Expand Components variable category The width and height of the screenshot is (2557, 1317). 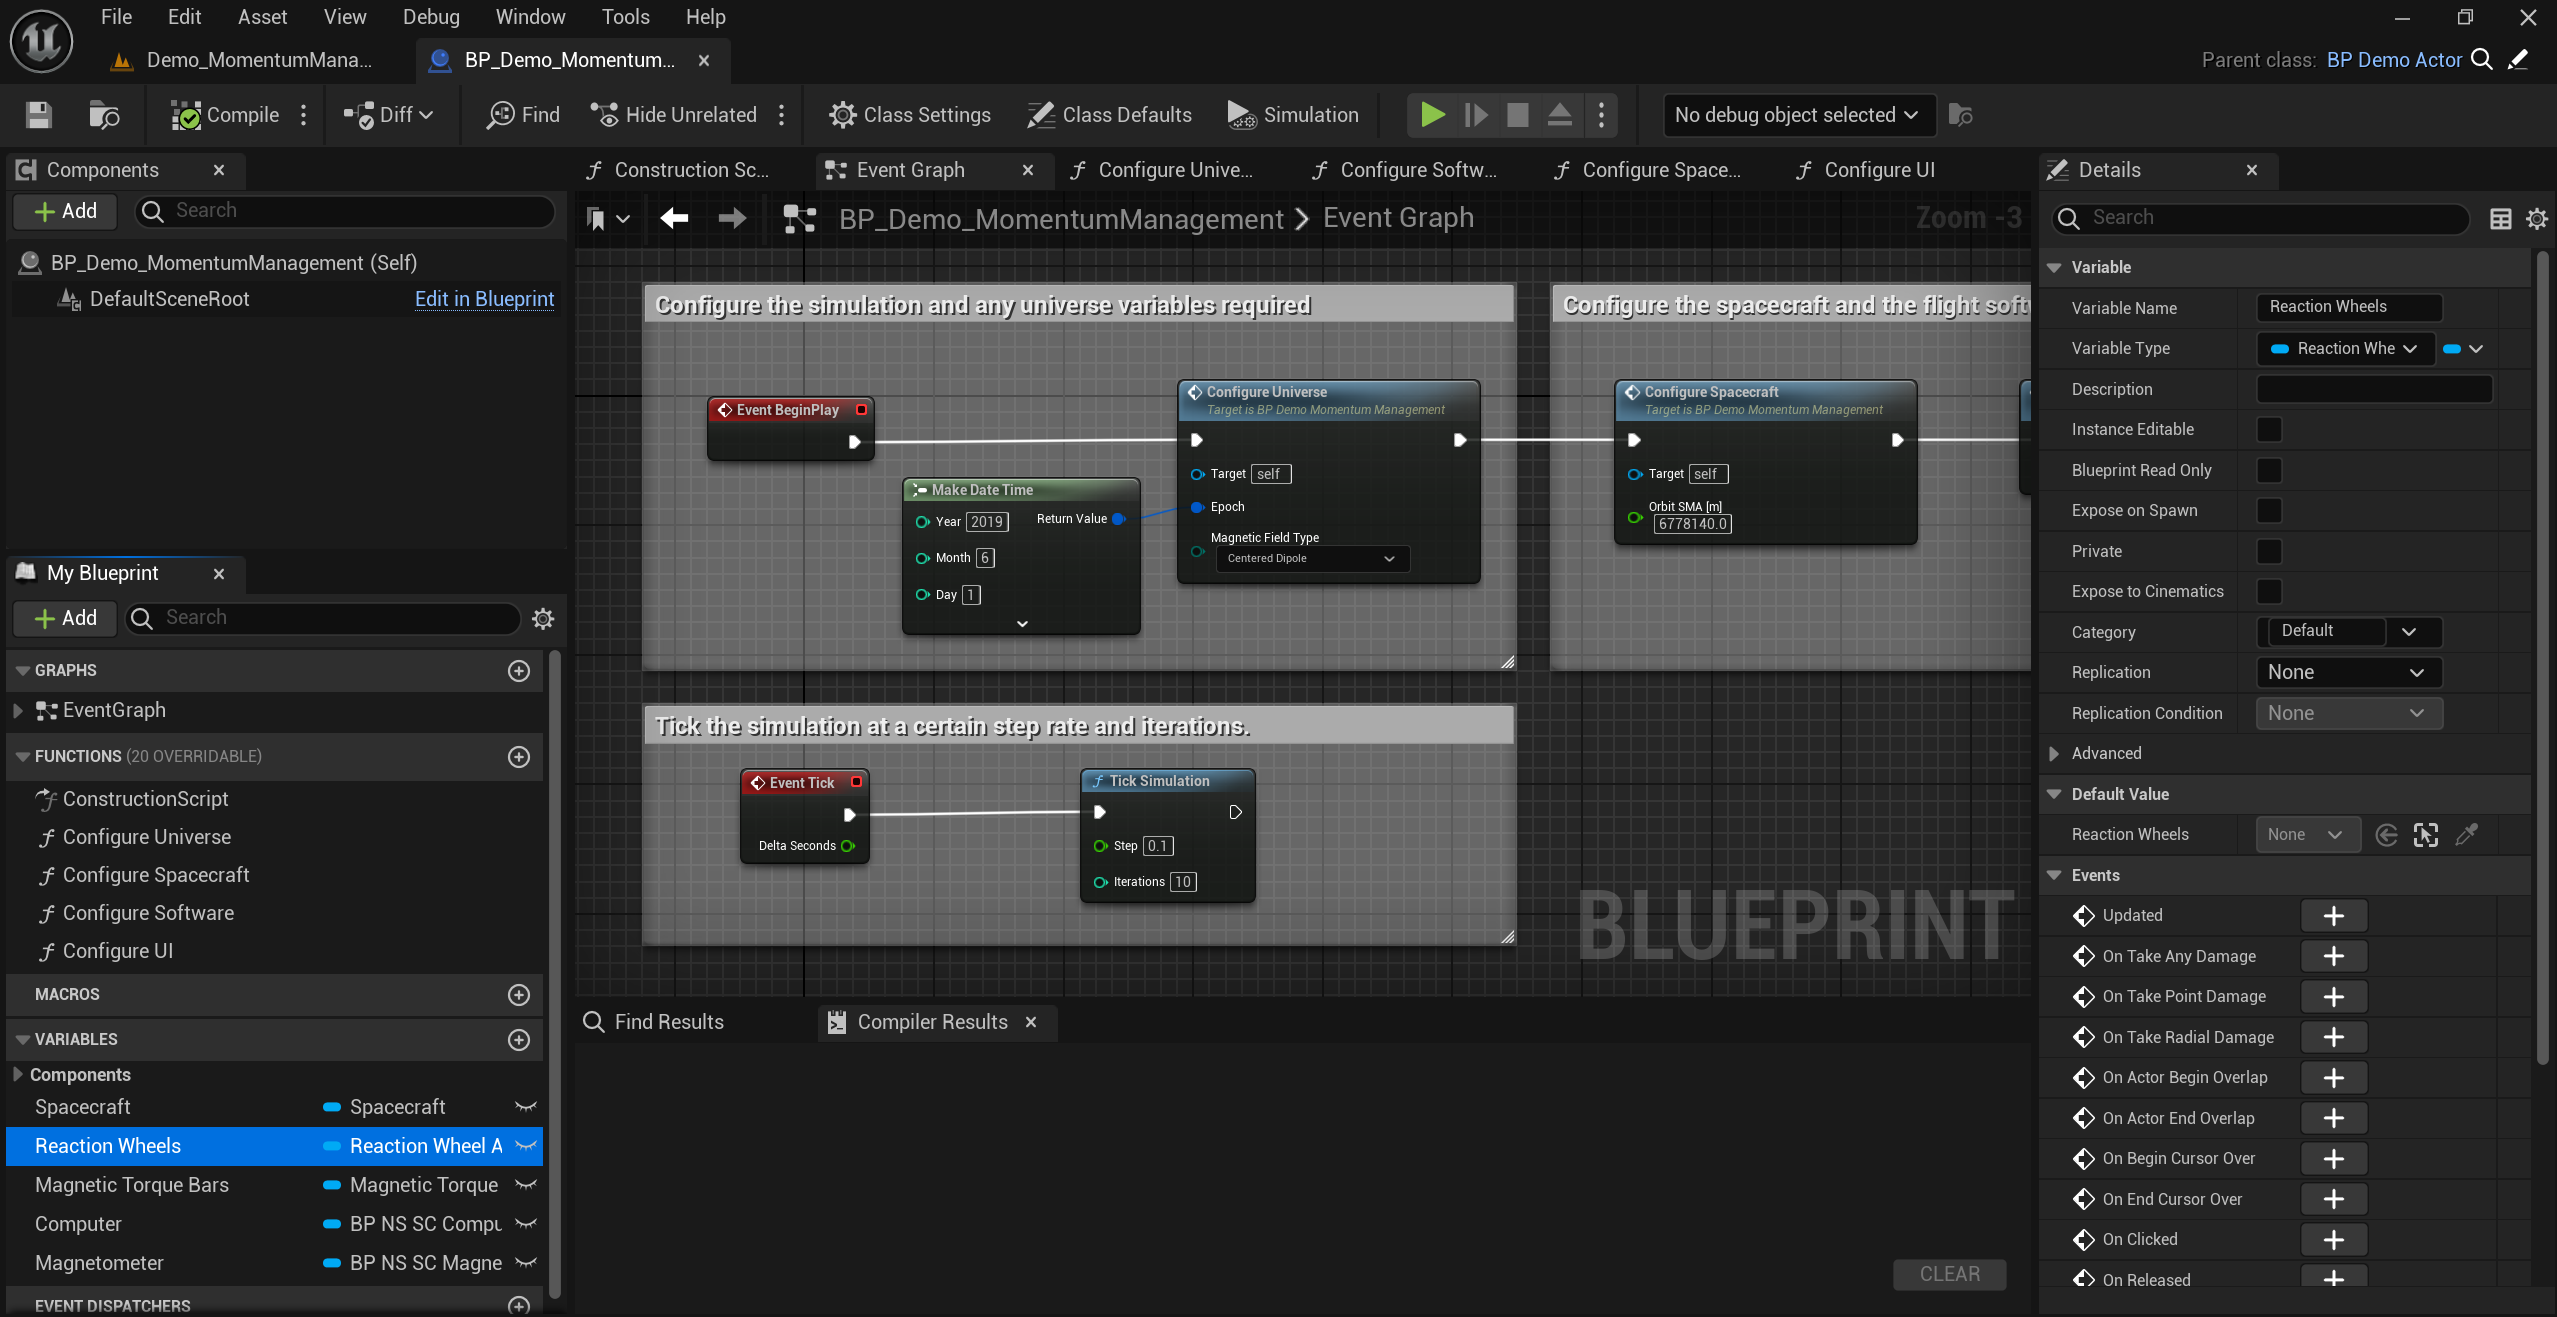[x=17, y=1075]
